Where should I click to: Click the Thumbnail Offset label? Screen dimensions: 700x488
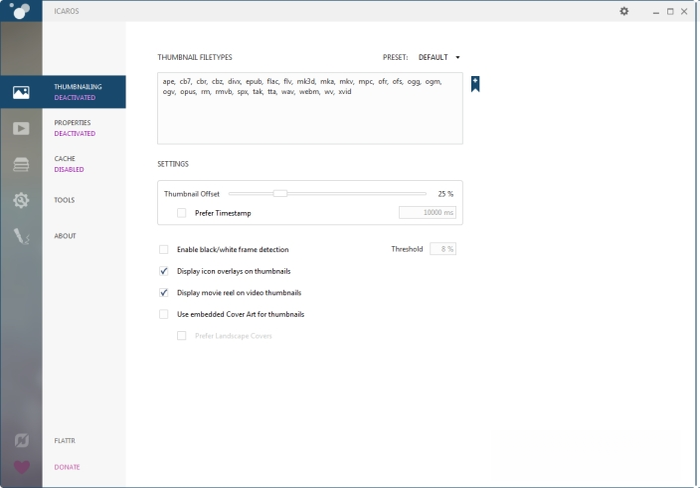(x=192, y=194)
